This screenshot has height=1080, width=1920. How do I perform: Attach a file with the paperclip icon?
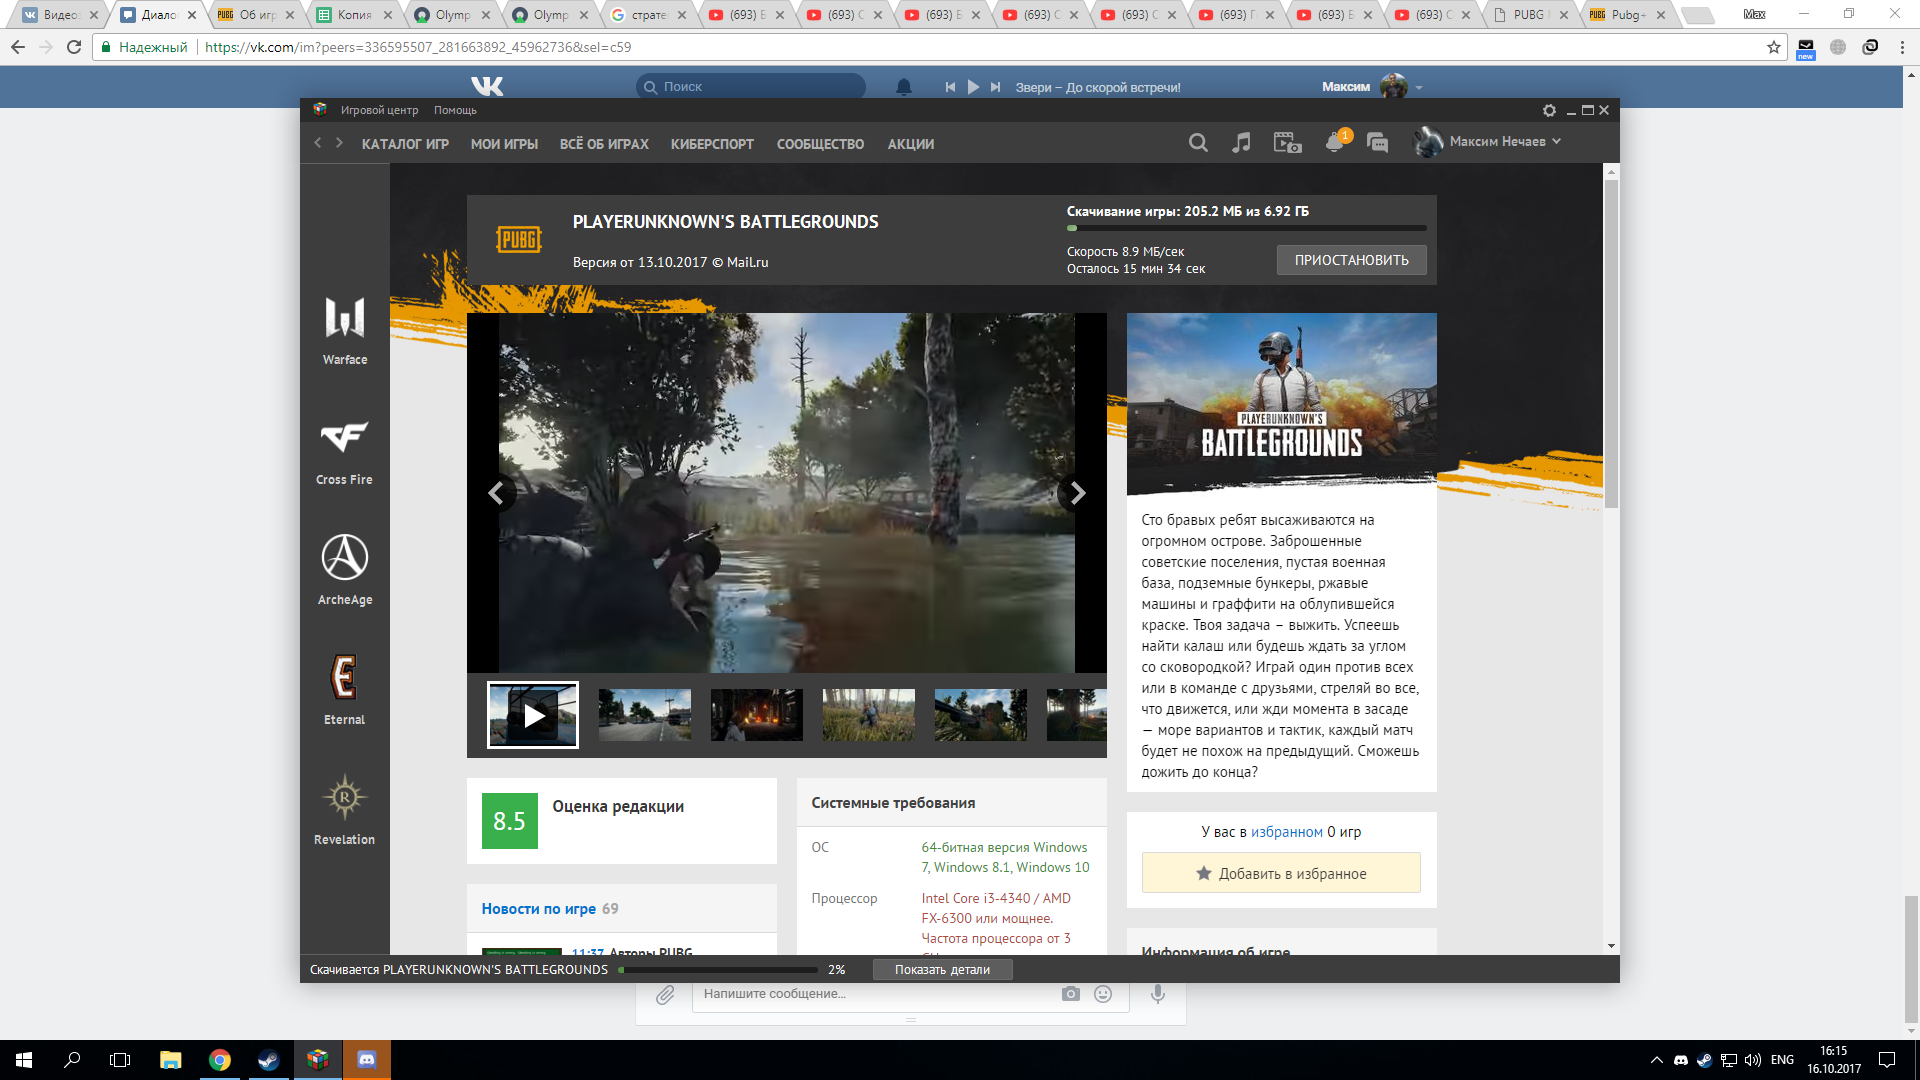tap(665, 995)
